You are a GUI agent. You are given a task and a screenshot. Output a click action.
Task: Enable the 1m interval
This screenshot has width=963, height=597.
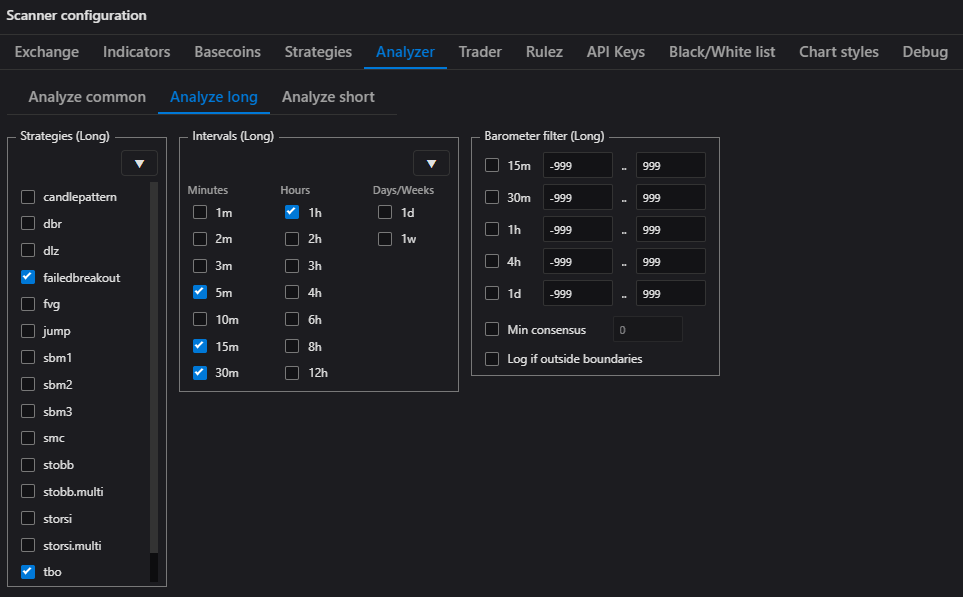click(x=200, y=213)
